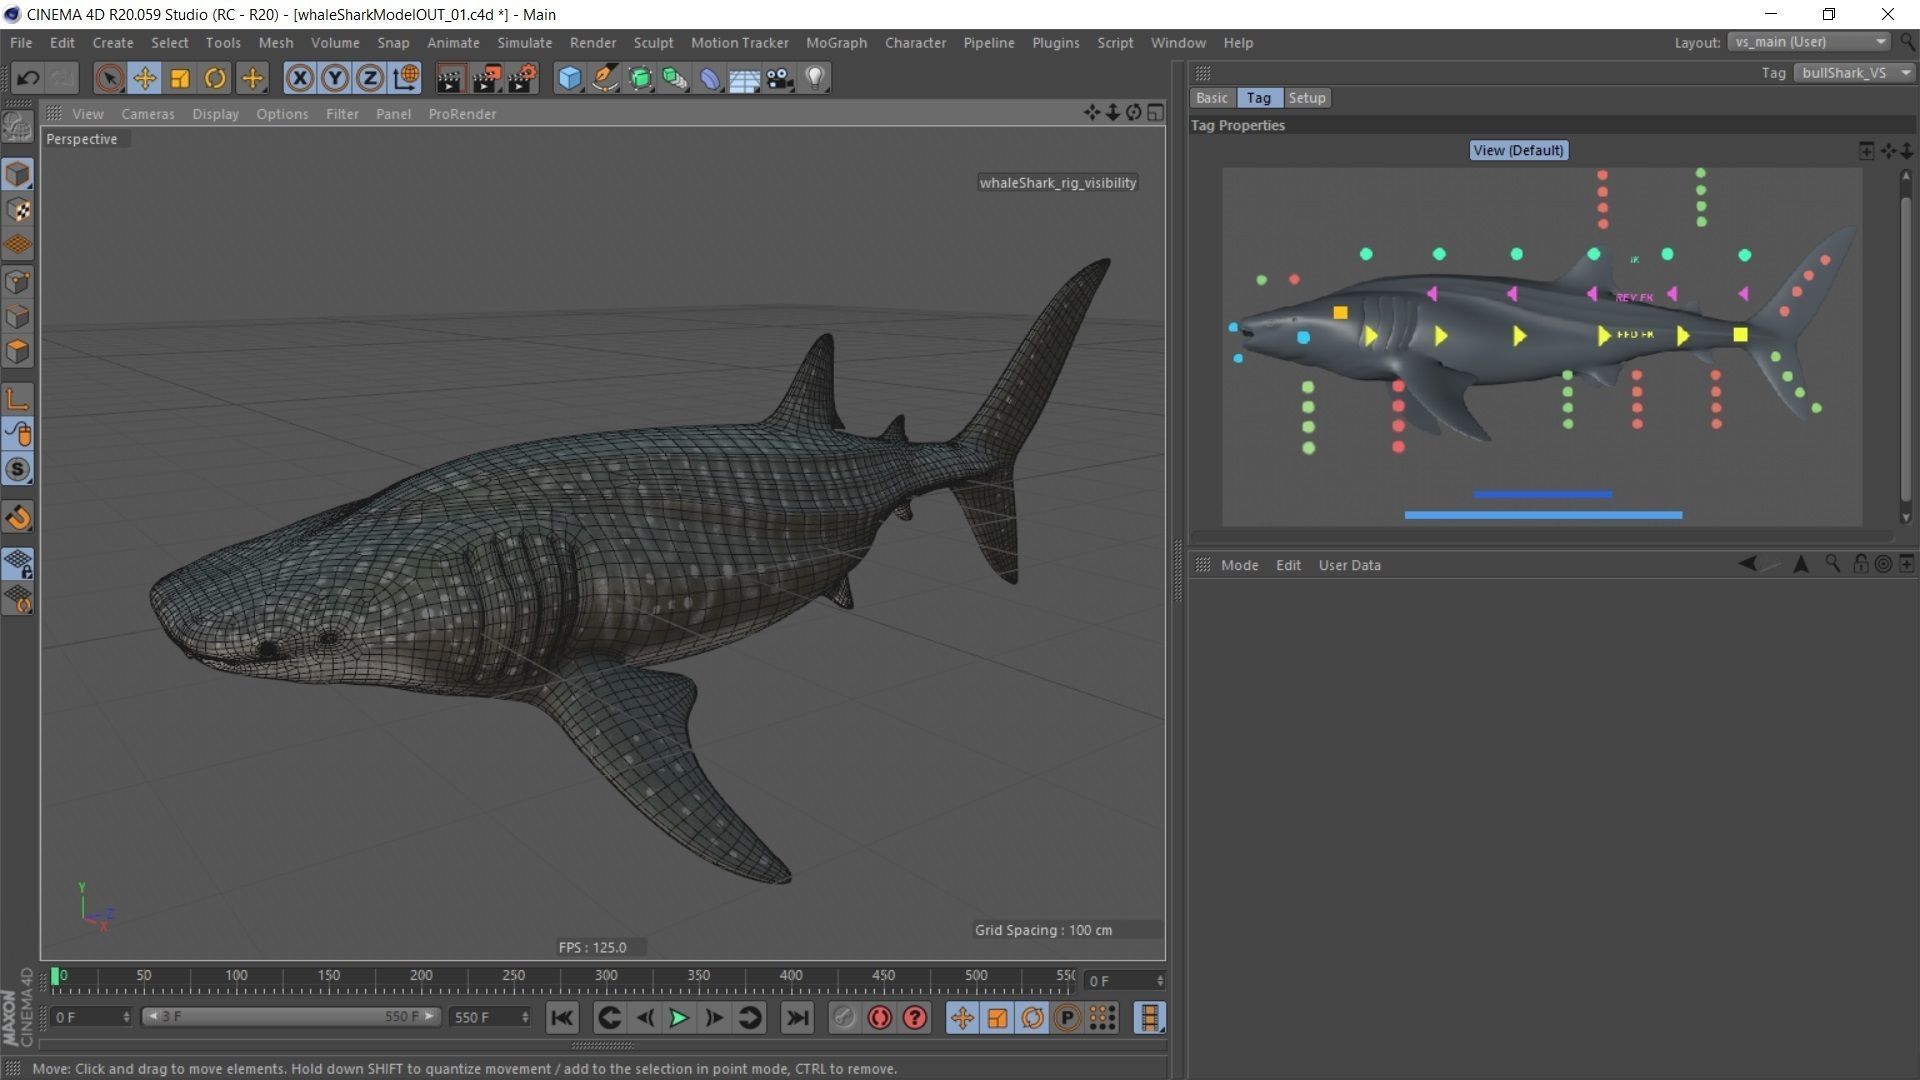Open the Powerslider timeline icon
1920x1080 pixels.
1150,1018
